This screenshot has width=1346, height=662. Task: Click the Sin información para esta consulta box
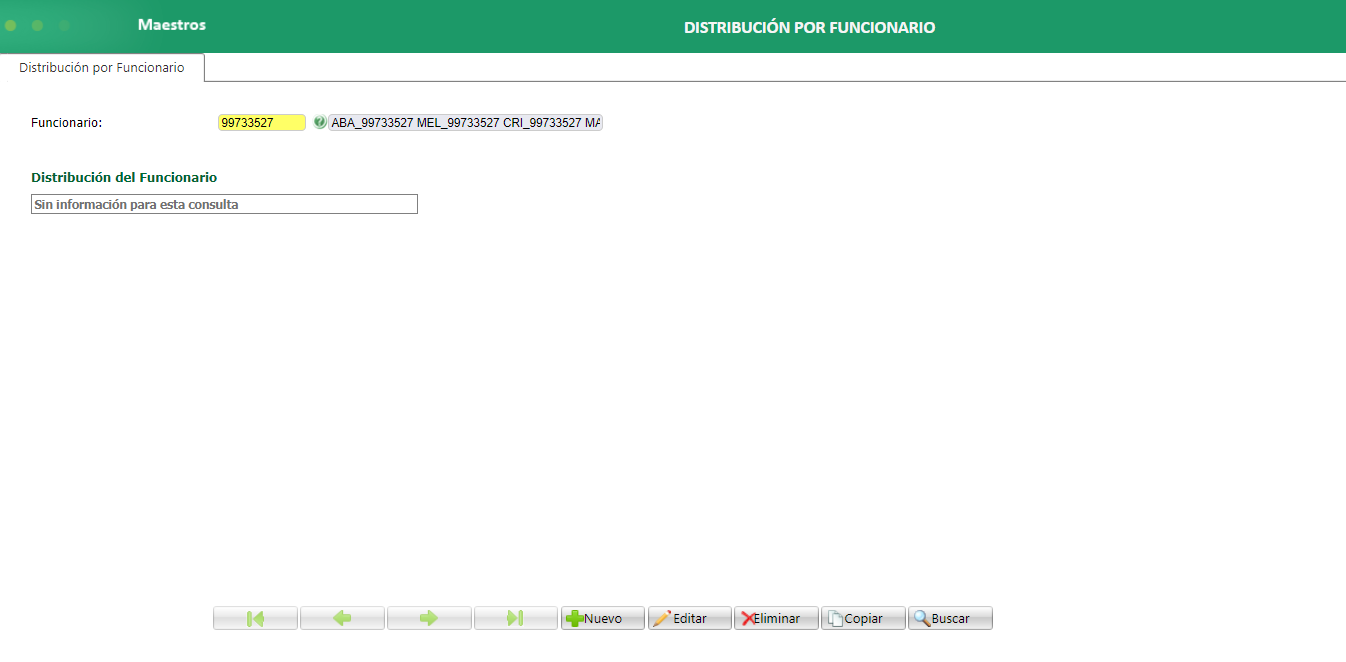tap(224, 203)
